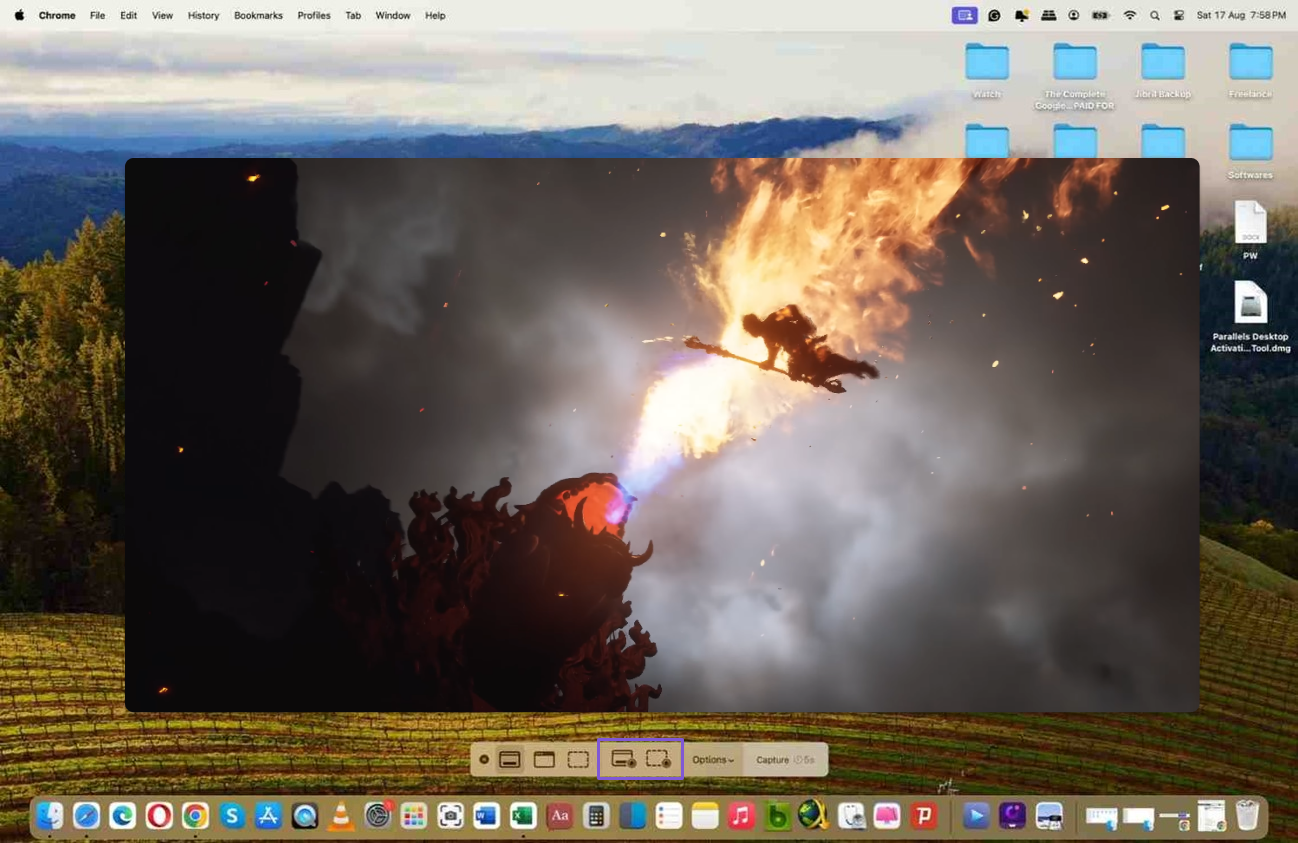Click the date and time in menu bar
This screenshot has width=1298, height=843.
(1241, 15)
